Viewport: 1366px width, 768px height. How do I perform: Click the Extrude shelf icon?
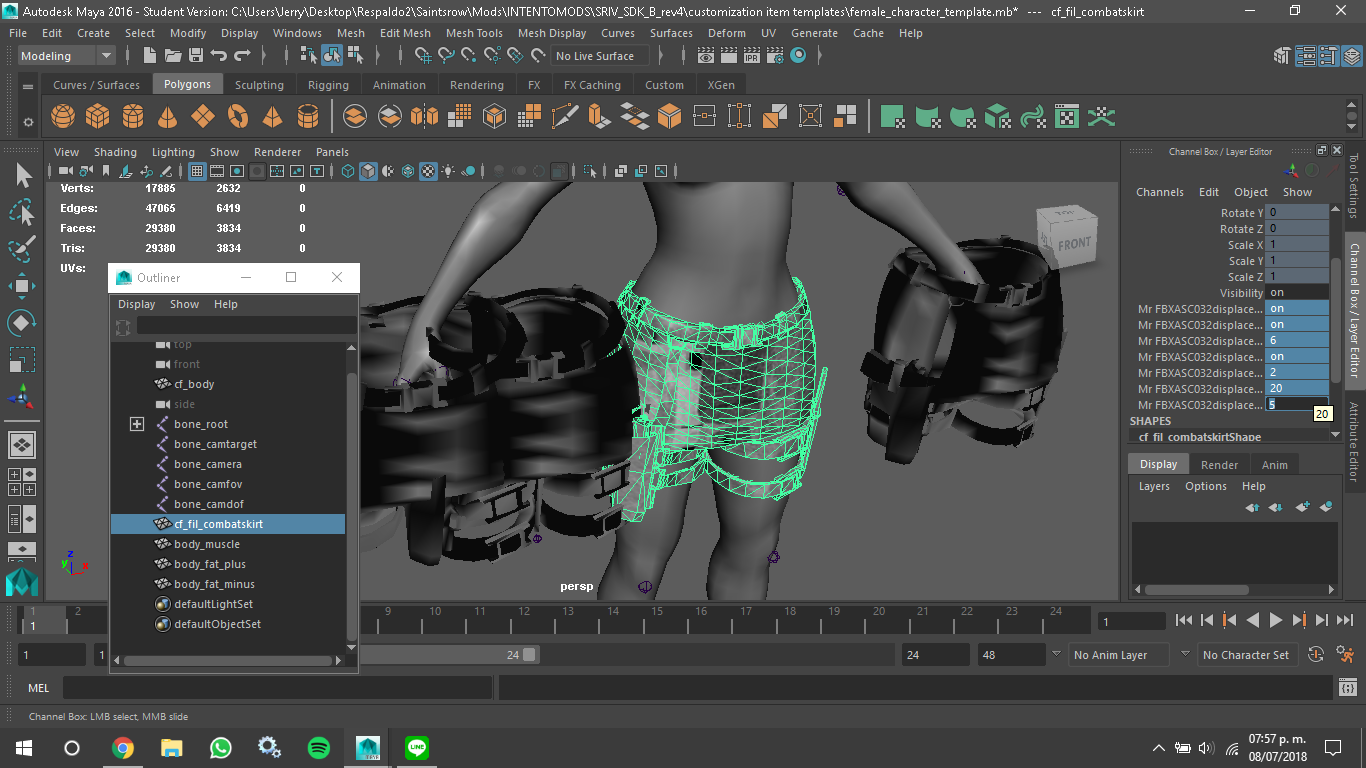coord(600,117)
